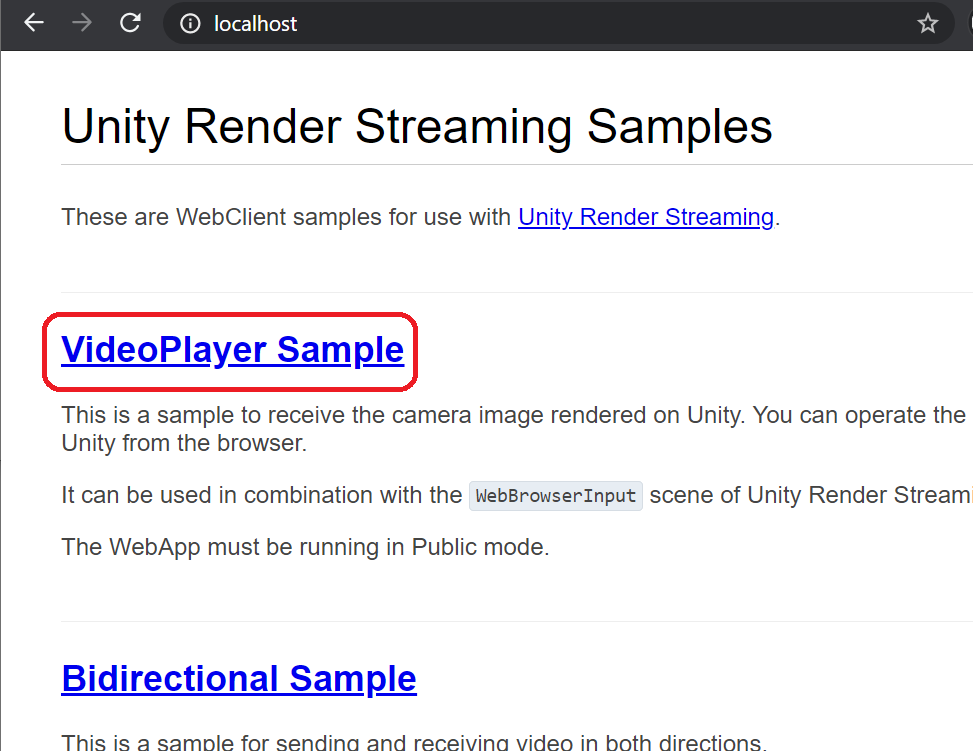Click the divider line under the main heading
The image size is (973, 751).
pyautogui.click(x=500, y=164)
